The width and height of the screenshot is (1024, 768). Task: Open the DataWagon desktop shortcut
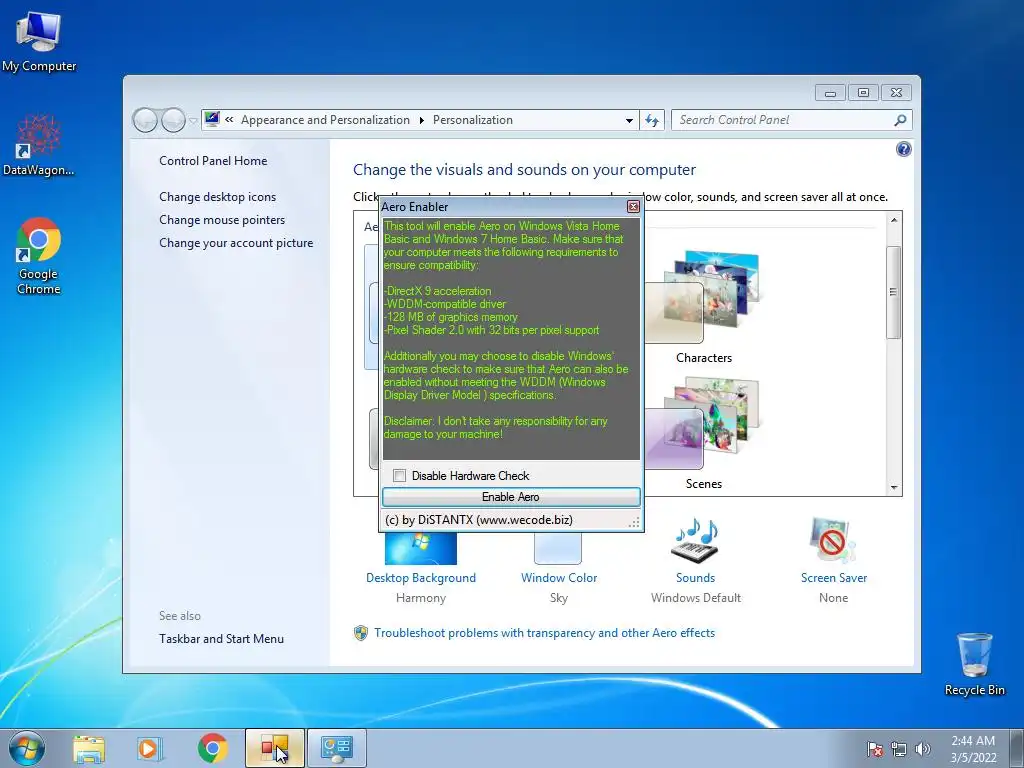(39, 144)
